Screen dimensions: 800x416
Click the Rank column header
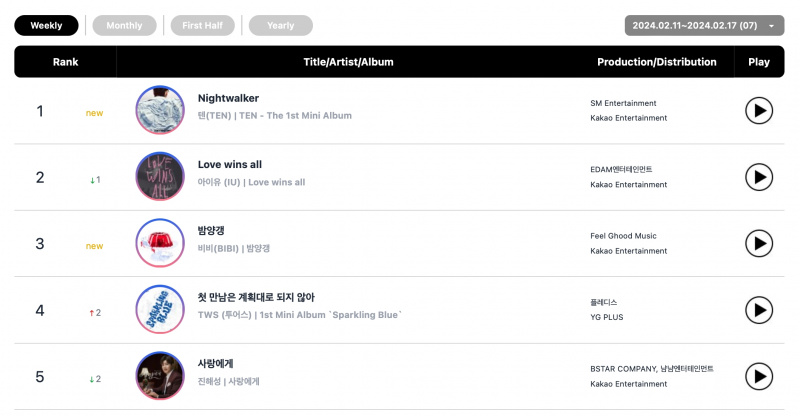pyautogui.click(x=65, y=62)
